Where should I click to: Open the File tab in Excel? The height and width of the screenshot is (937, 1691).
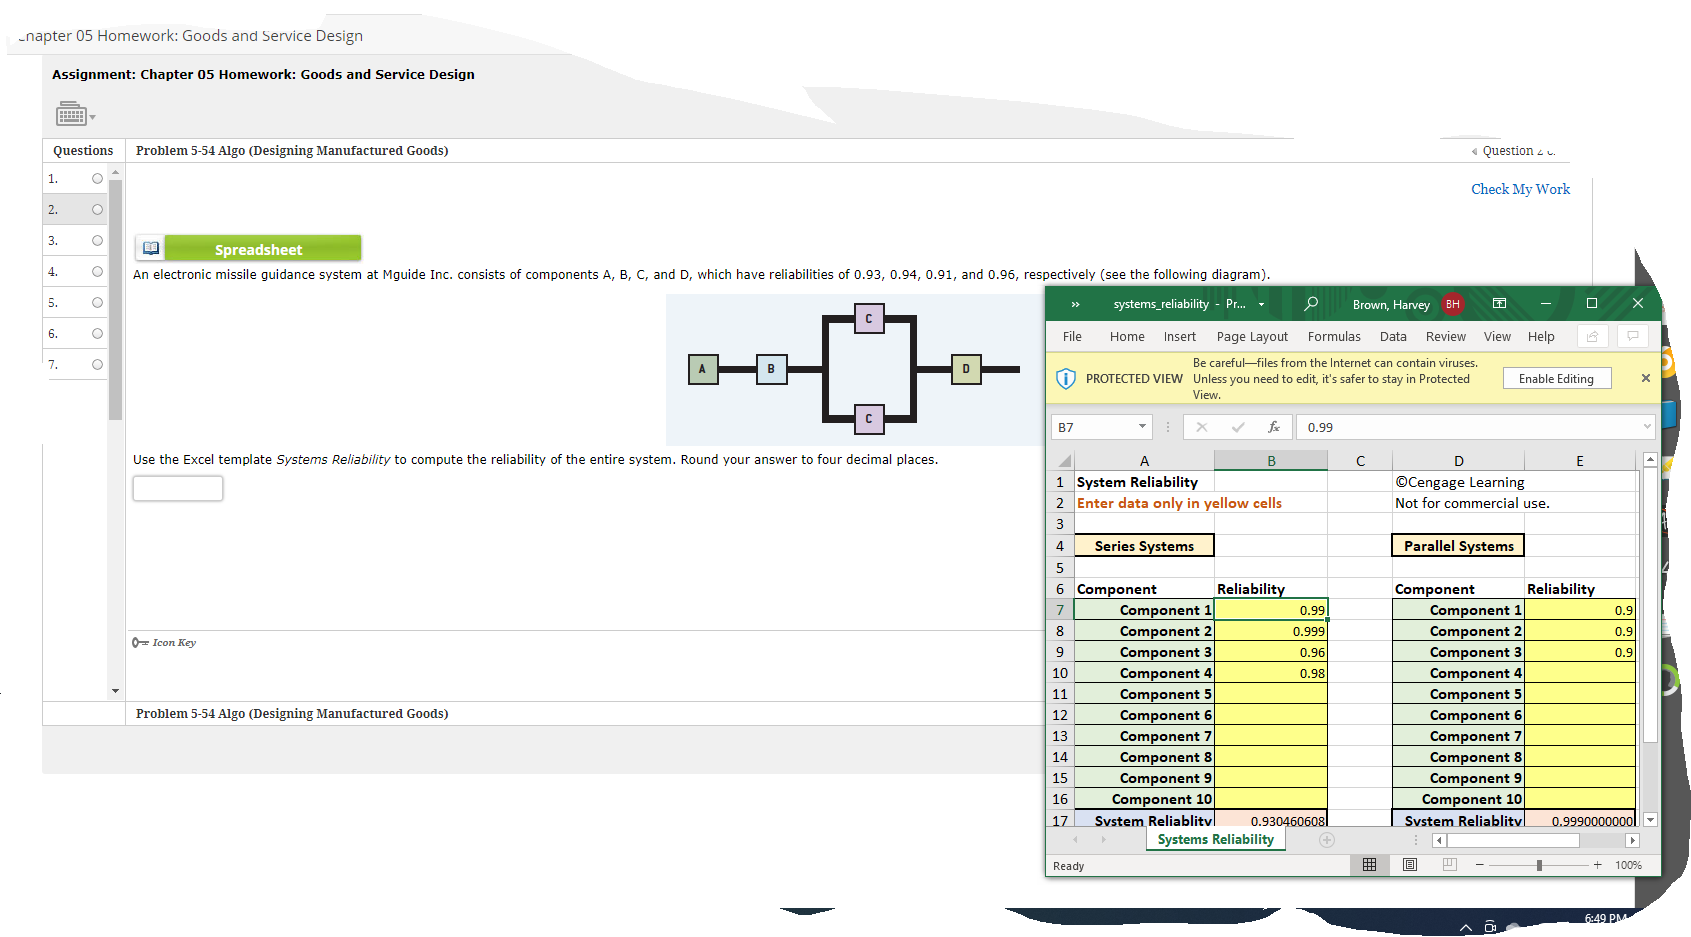[x=1072, y=337]
